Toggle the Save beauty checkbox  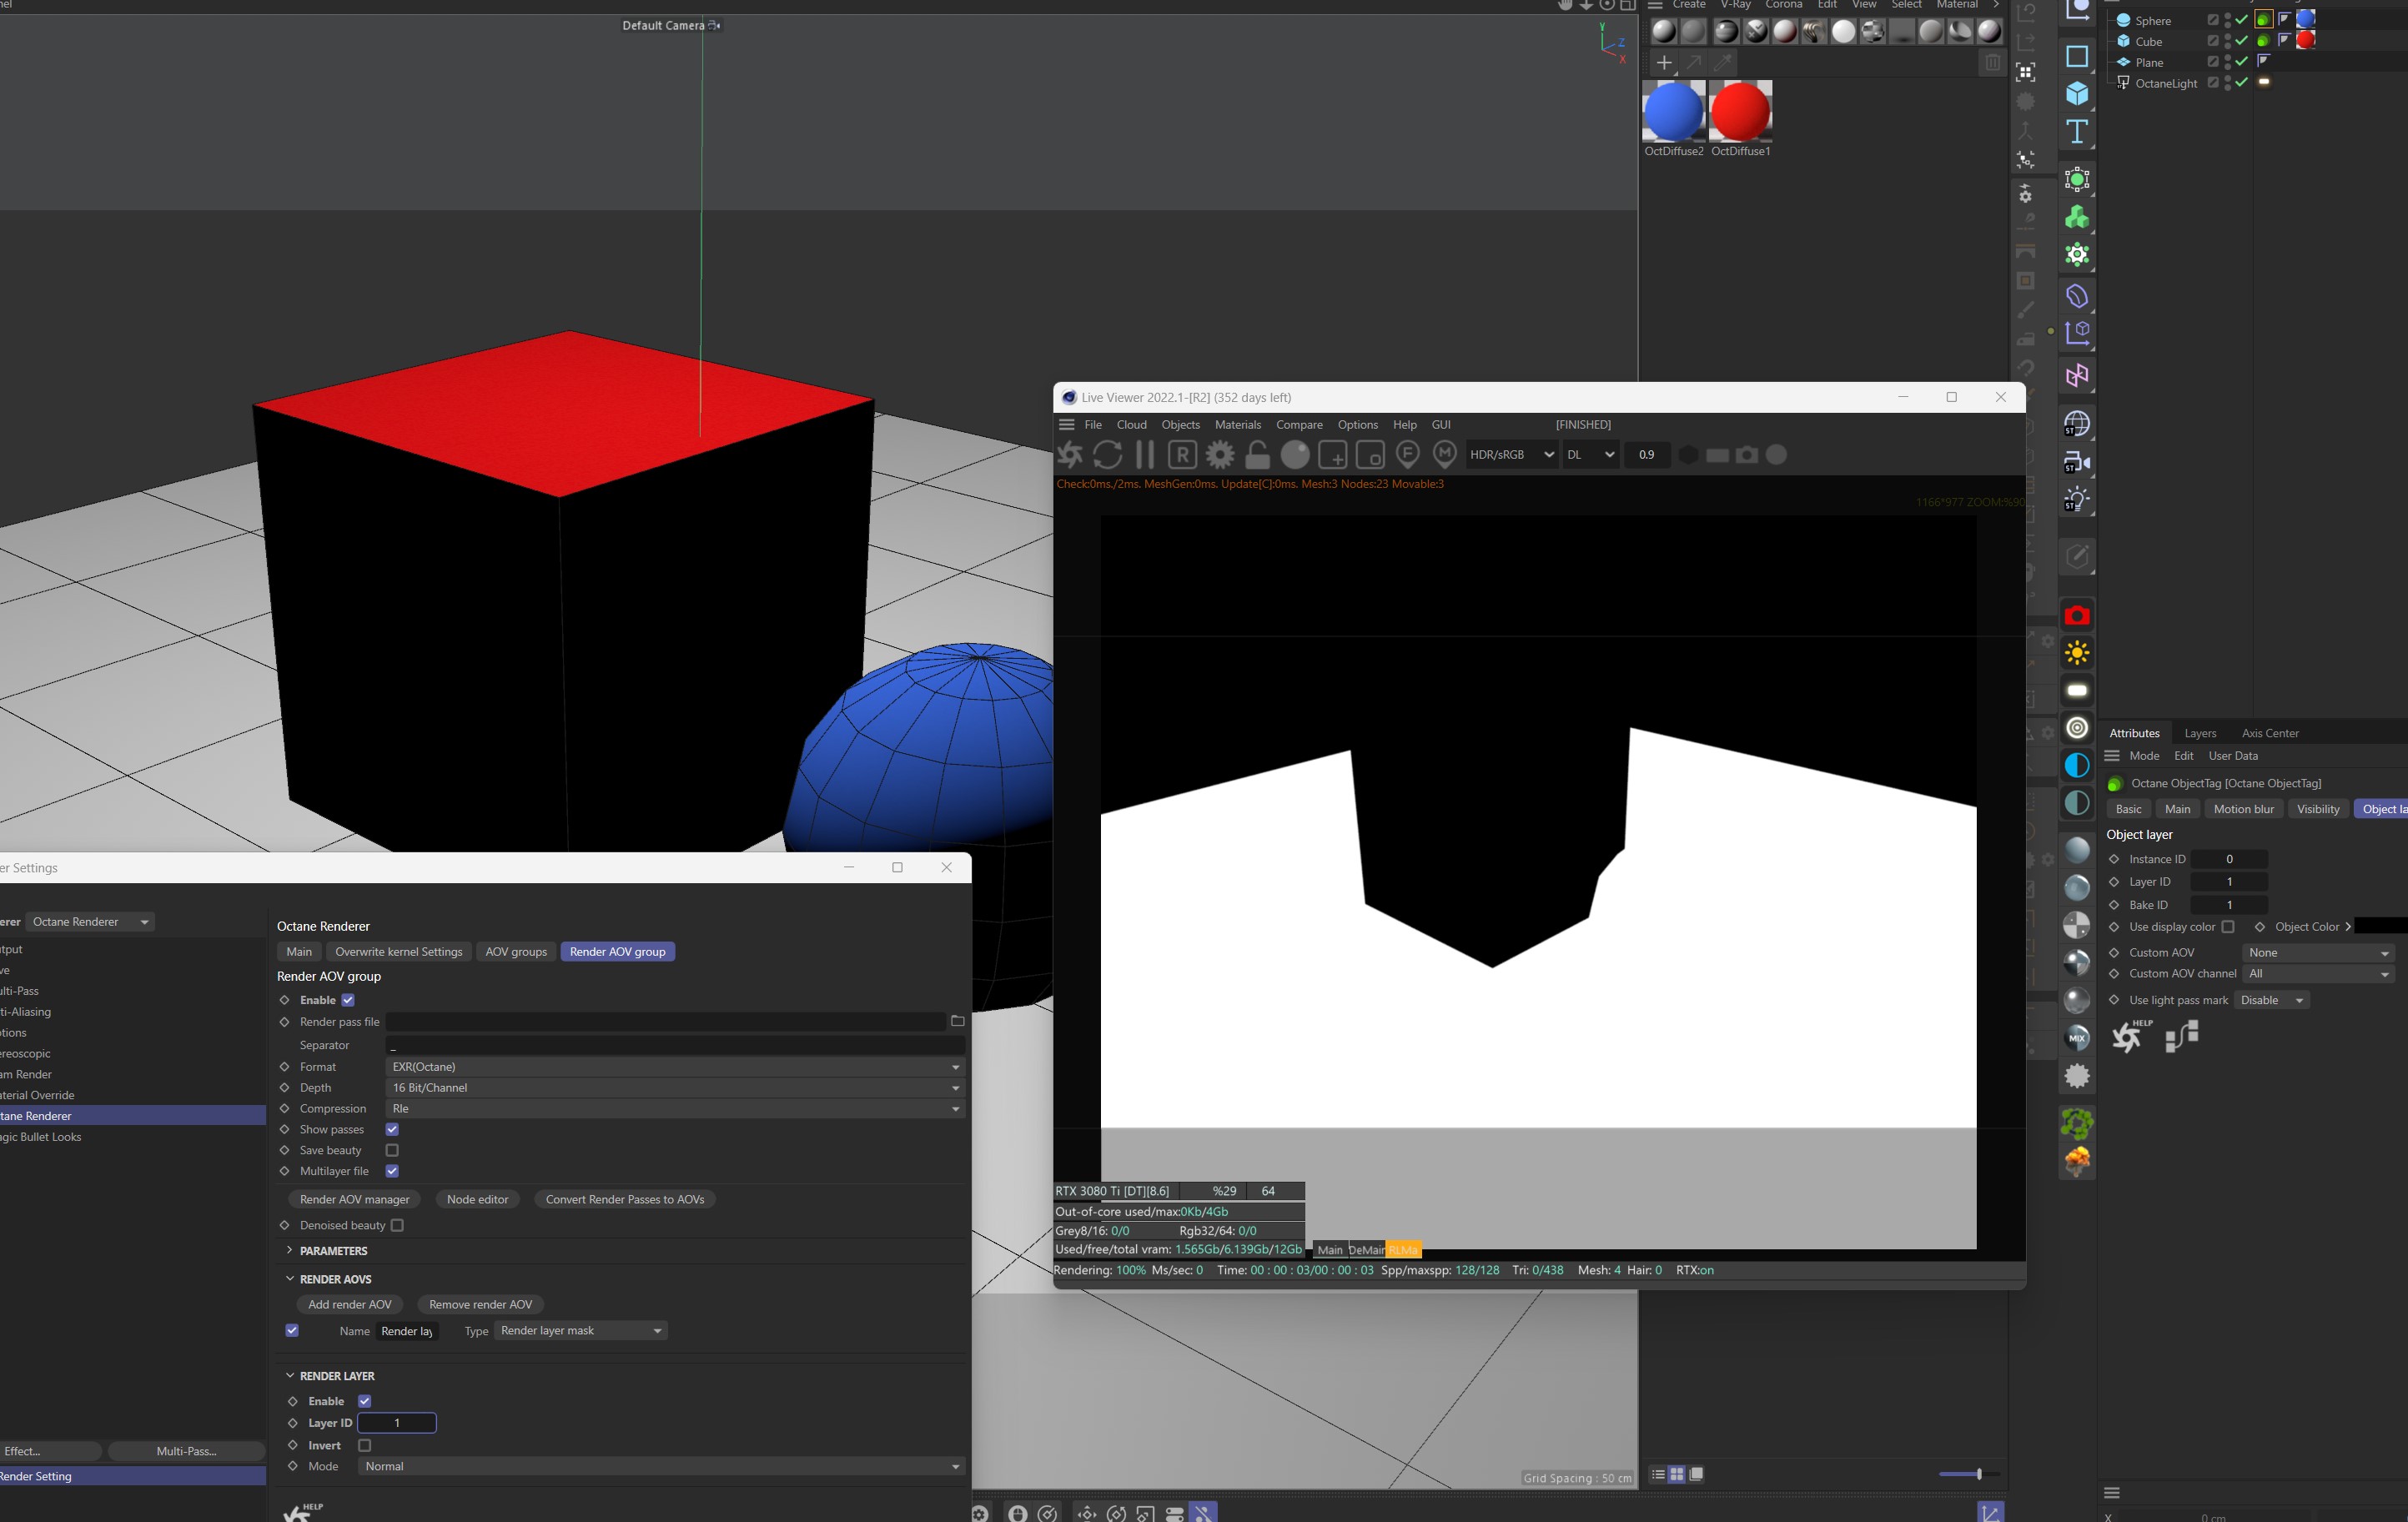392,1150
